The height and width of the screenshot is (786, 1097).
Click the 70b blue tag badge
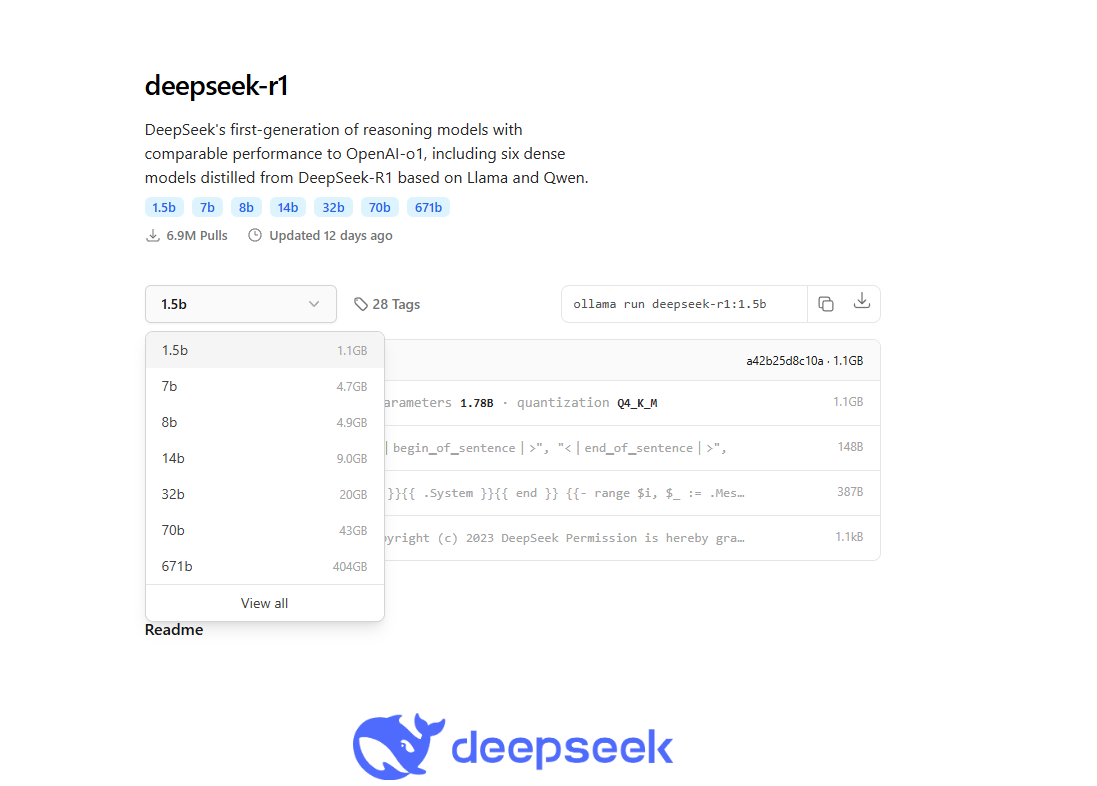tap(380, 207)
